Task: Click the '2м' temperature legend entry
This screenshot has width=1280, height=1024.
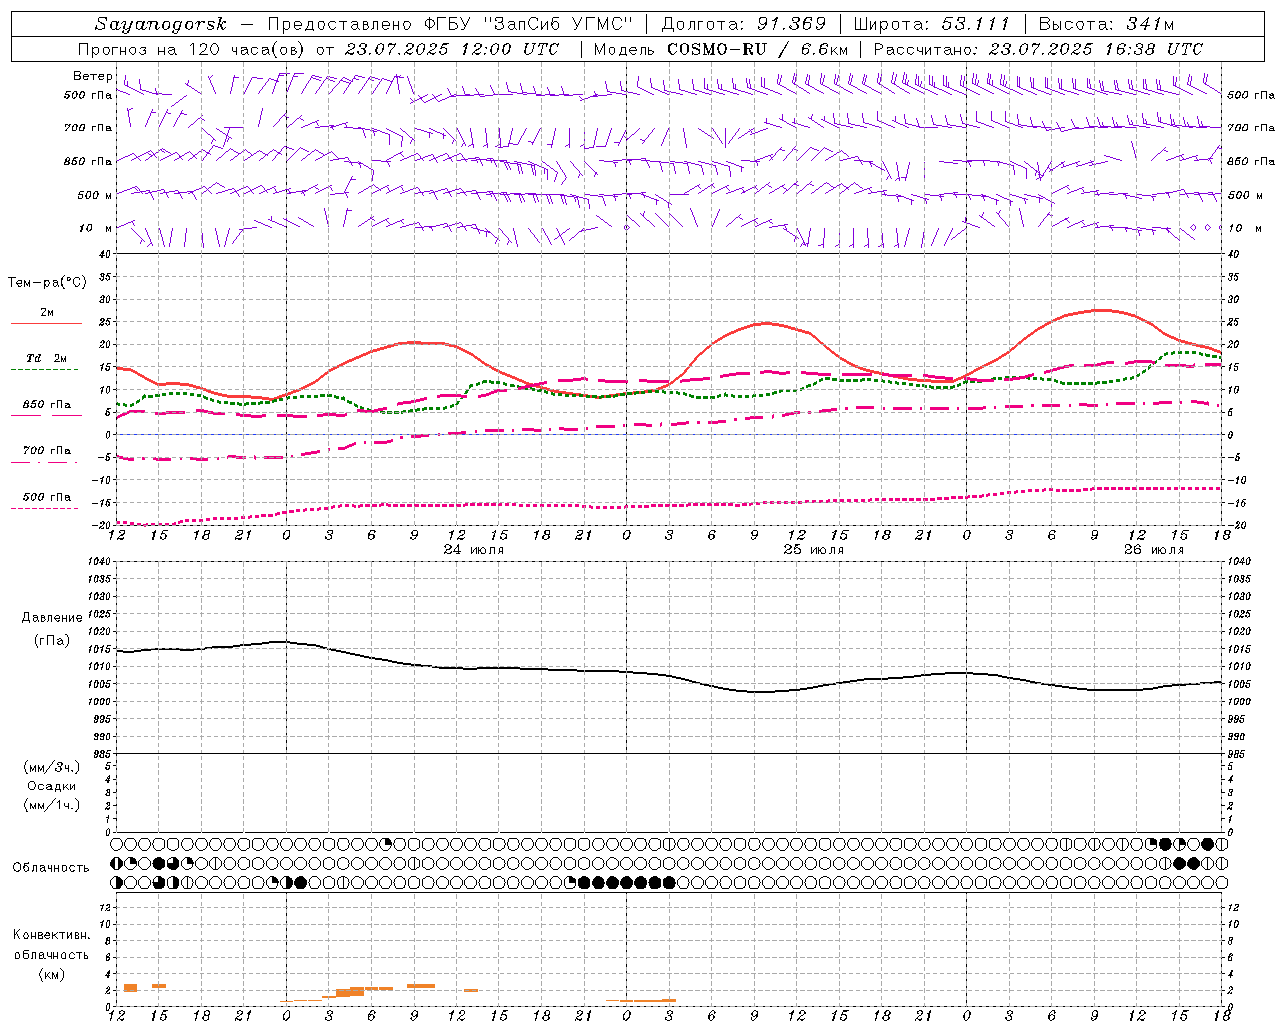Action: (x=47, y=312)
